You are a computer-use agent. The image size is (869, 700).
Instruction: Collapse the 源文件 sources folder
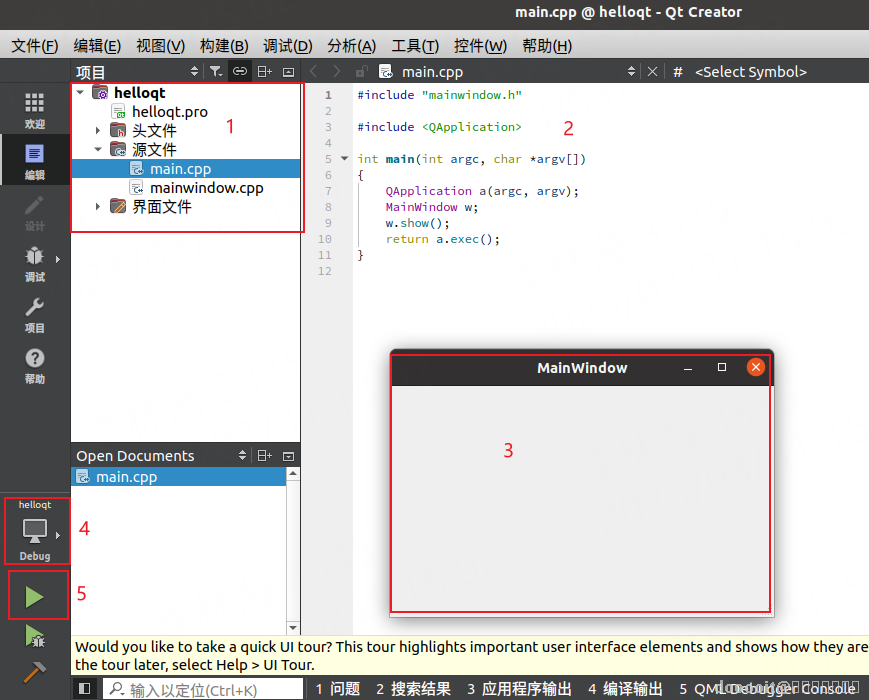click(x=98, y=149)
